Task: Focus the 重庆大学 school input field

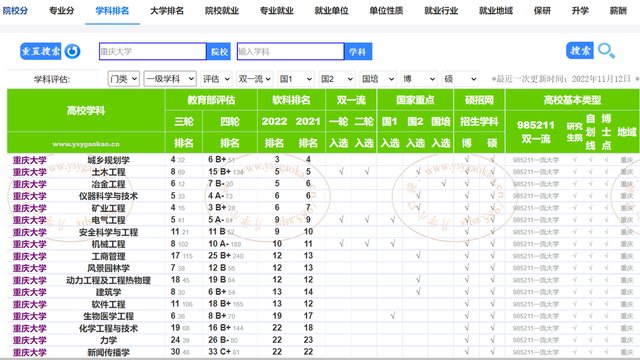Action: pyautogui.click(x=153, y=51)
